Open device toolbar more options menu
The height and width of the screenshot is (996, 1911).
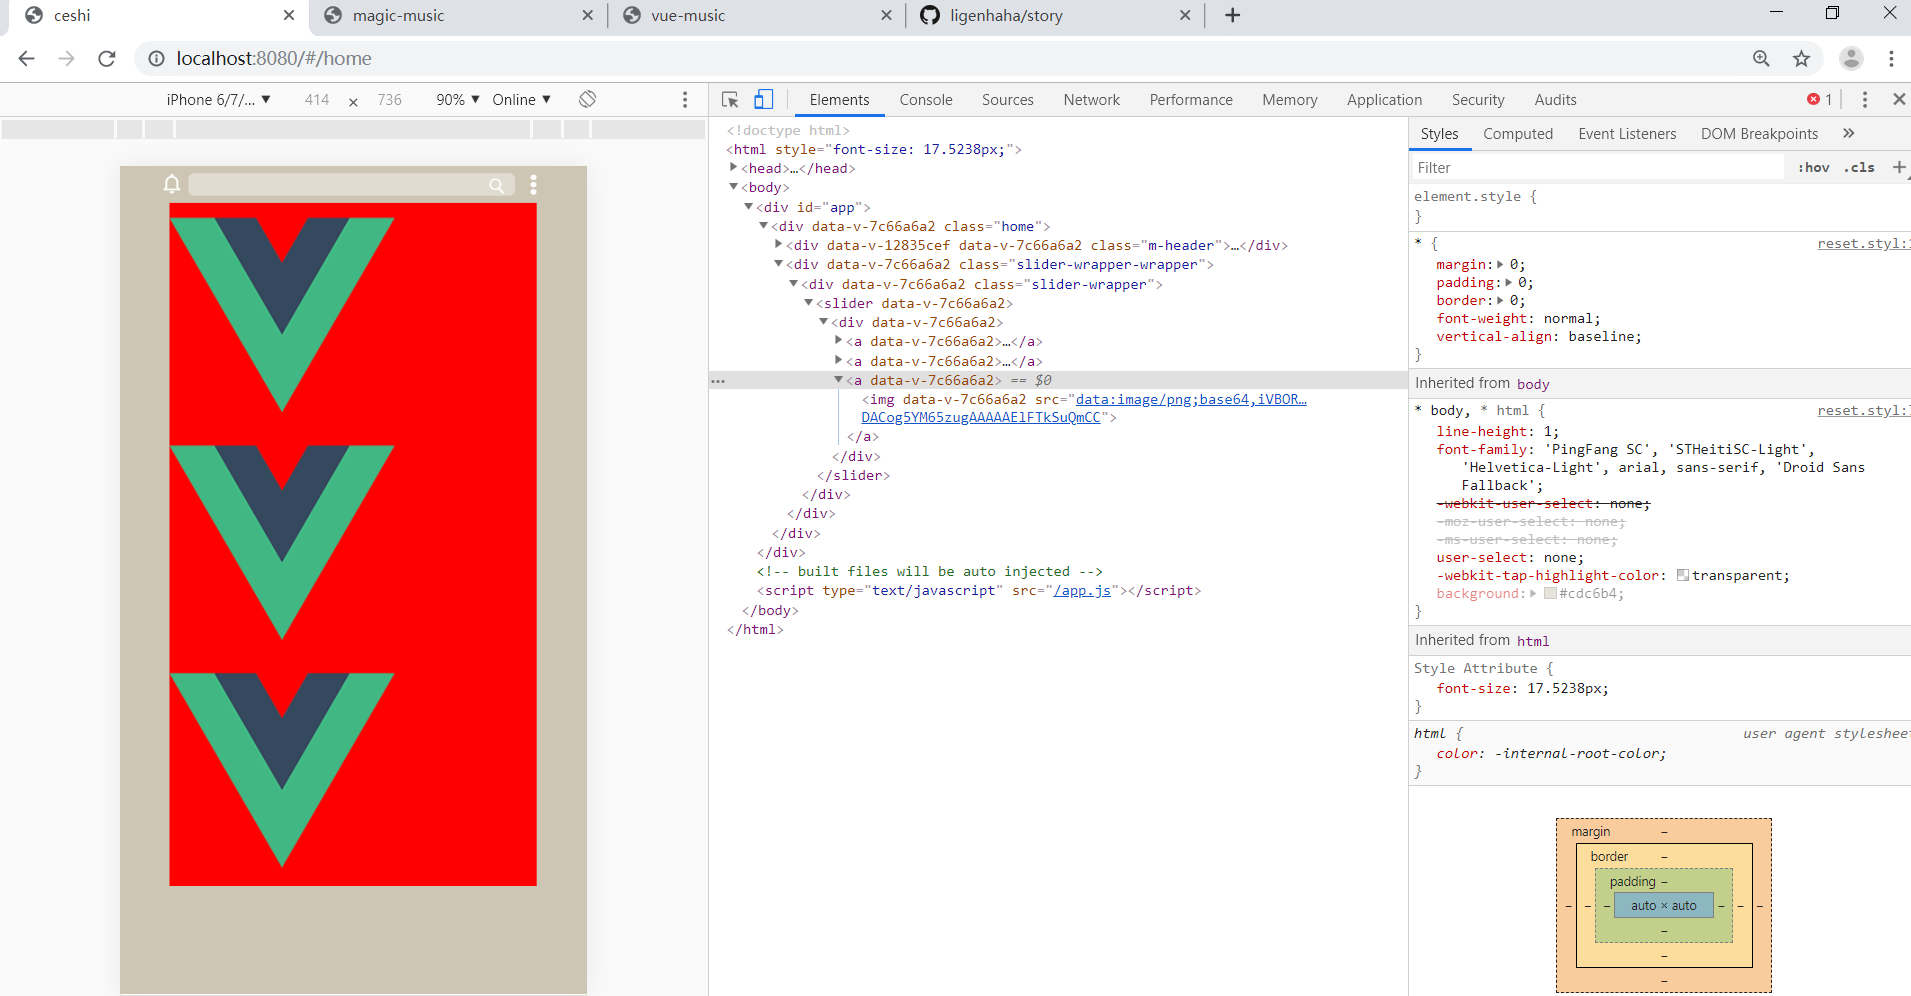685,100
